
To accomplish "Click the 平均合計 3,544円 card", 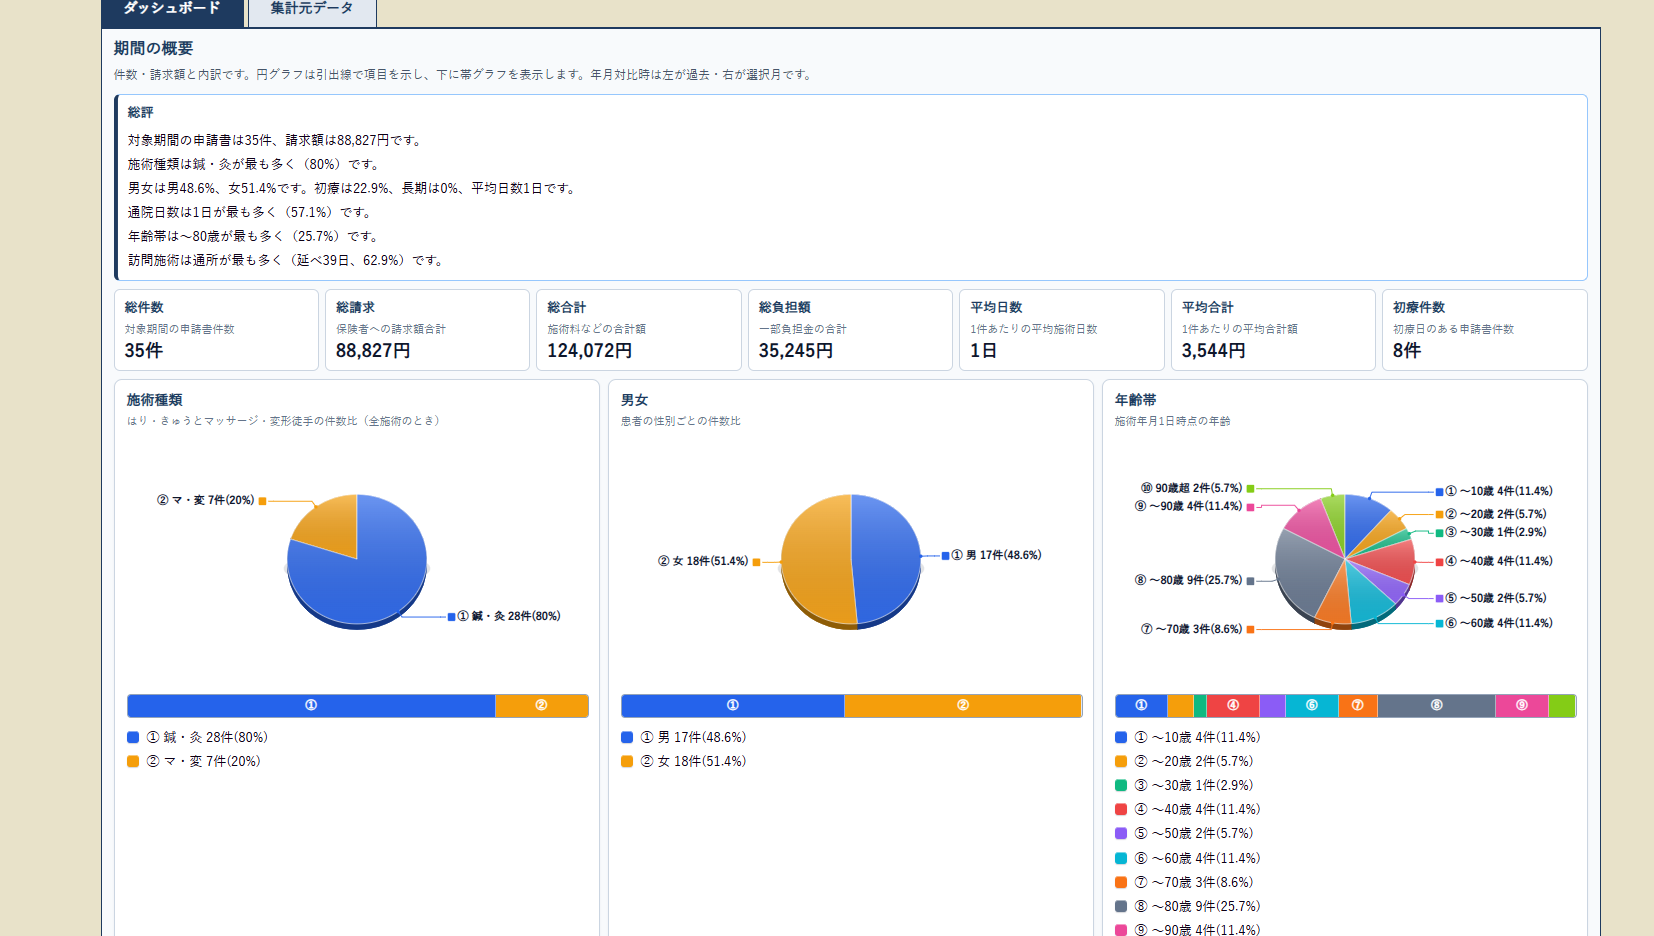I will coord(1273,330).
